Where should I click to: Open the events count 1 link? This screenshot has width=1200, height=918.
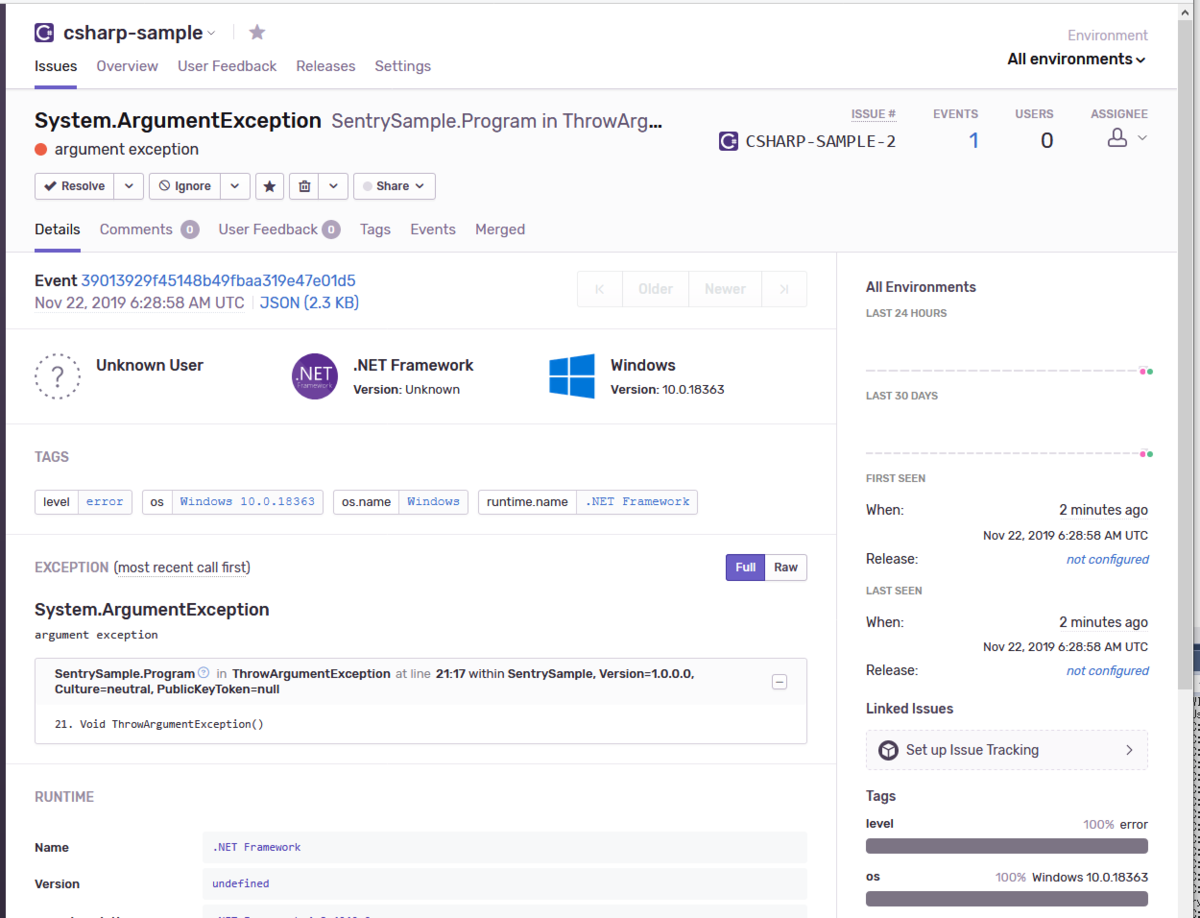974,141
